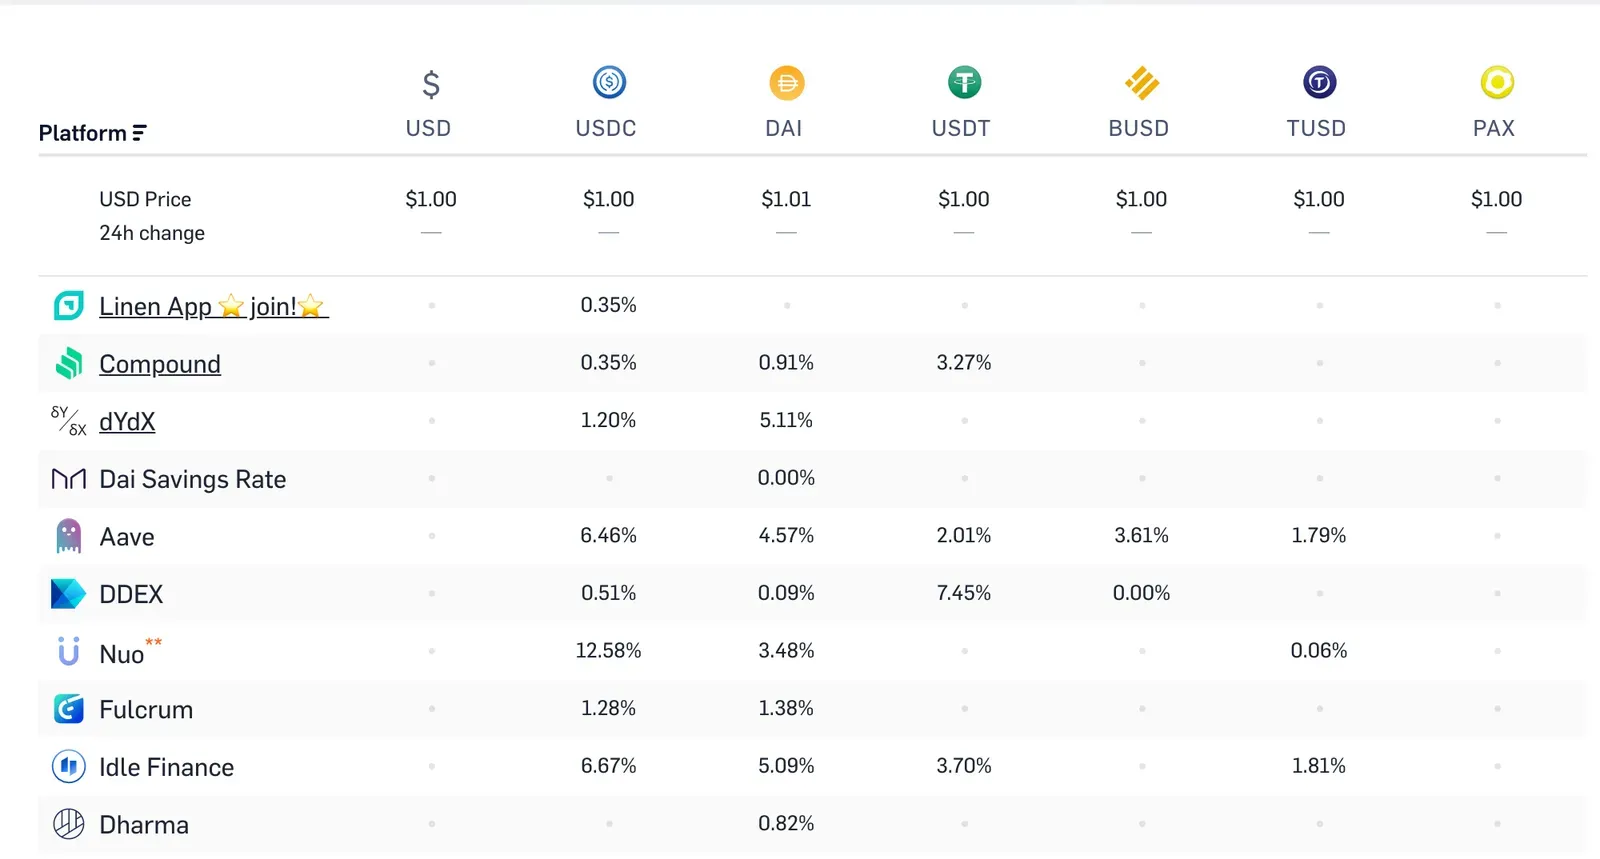The width and height of the screenshot is (1600, 859).
Task: Click the Idle Finance logo icon
Action: pos(68,767)
